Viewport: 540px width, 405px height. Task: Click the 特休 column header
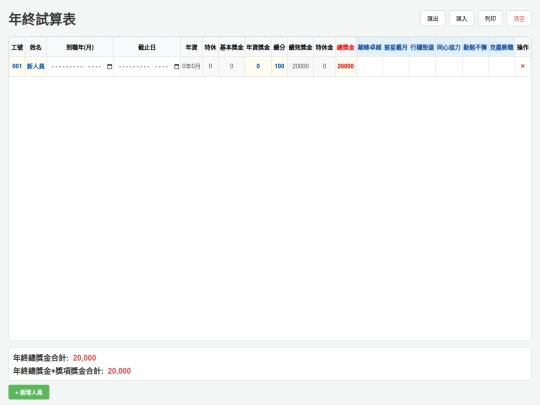(x=210, y=47)
